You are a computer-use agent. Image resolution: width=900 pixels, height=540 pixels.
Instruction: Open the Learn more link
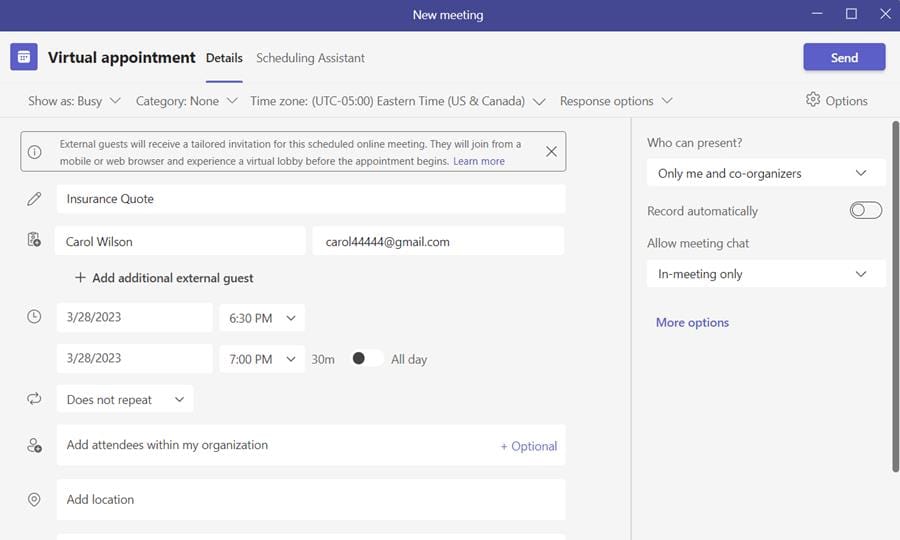tap(479, 161)
